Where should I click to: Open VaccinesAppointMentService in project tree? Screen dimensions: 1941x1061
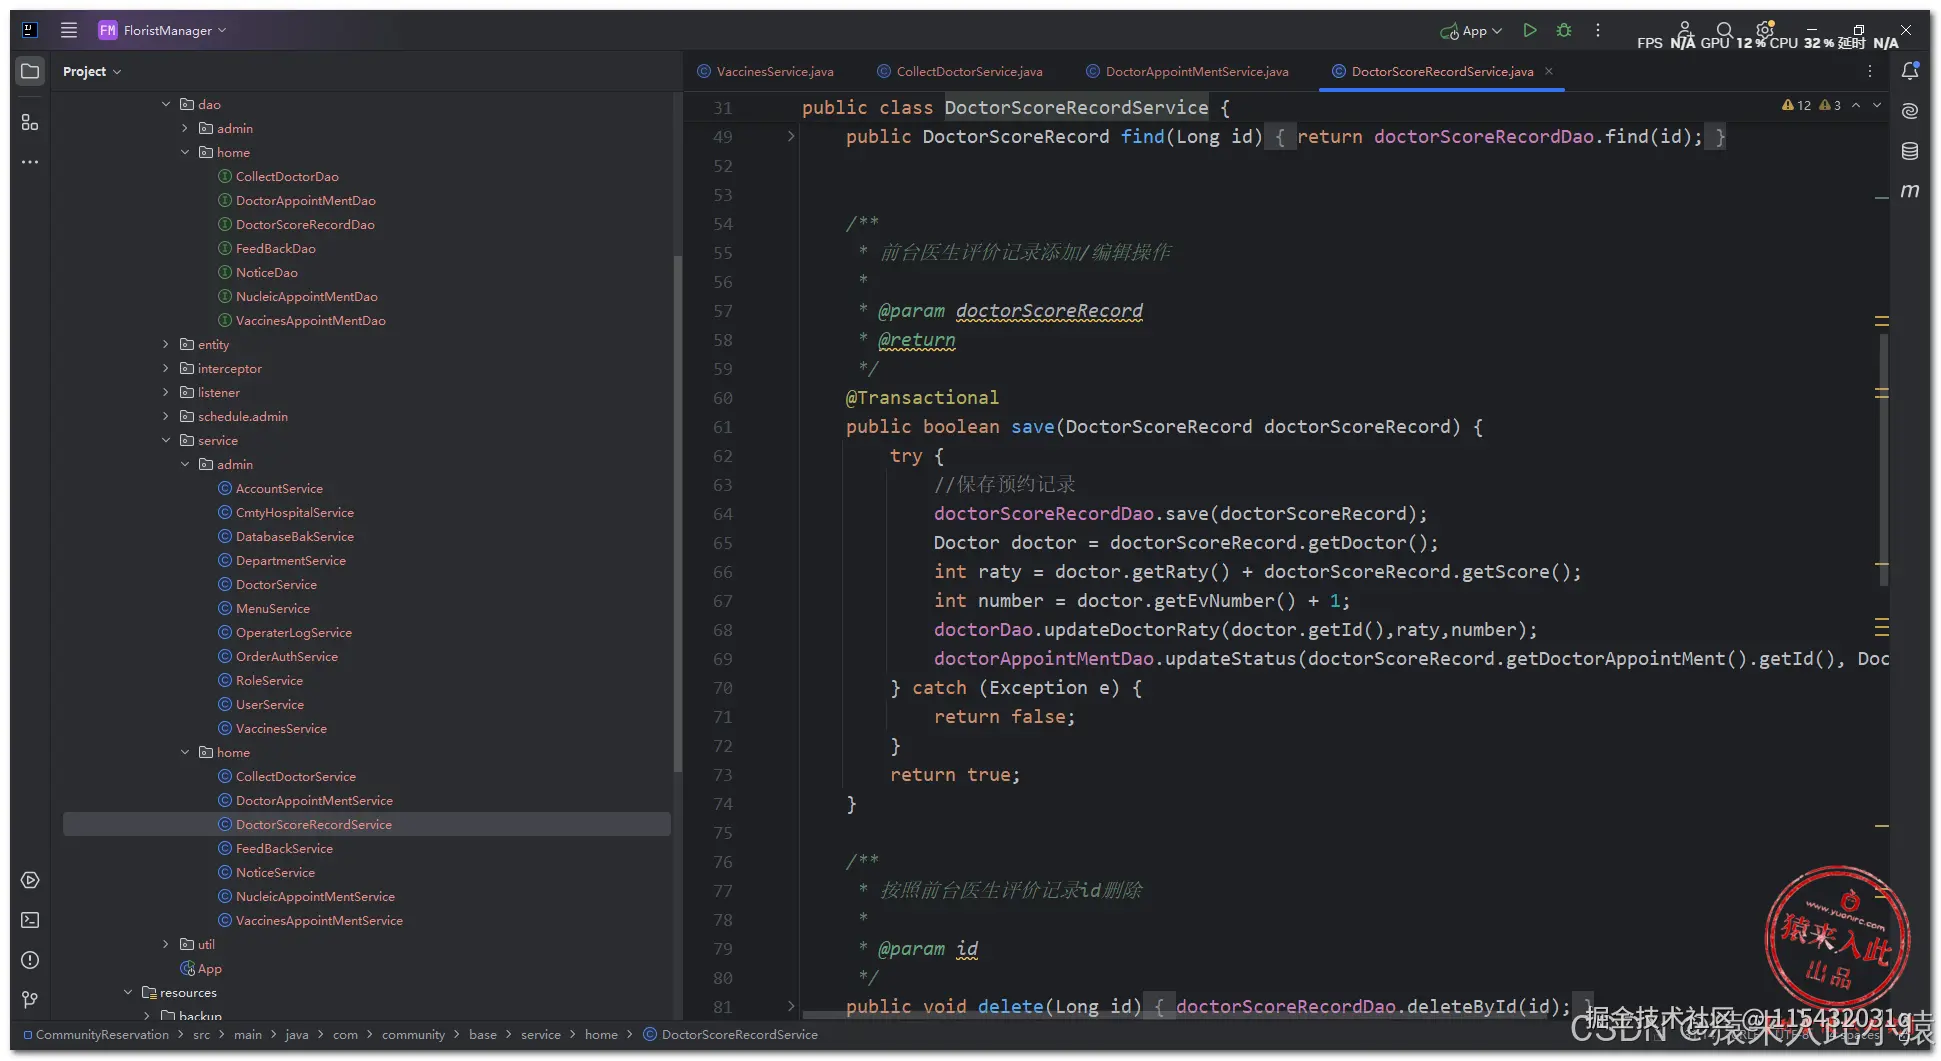pos(319,920)
